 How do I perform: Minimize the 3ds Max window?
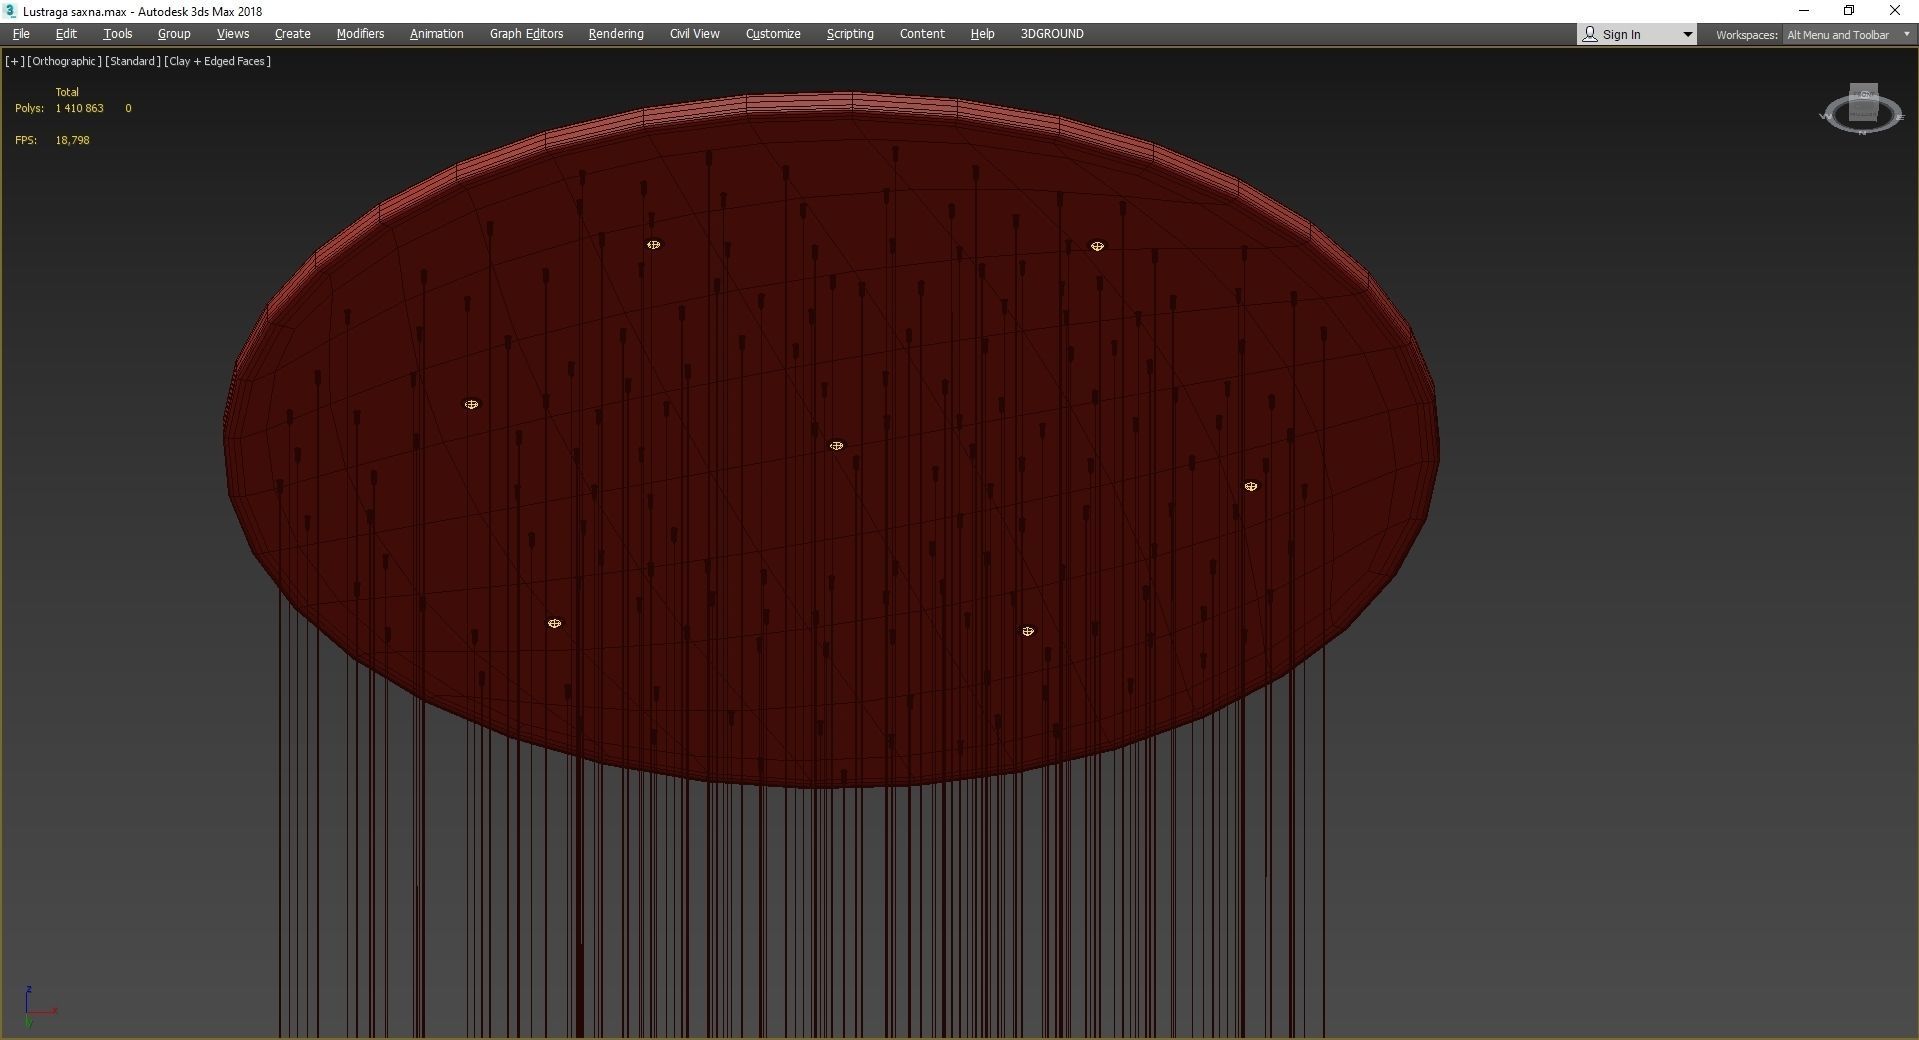point(1805,11)
